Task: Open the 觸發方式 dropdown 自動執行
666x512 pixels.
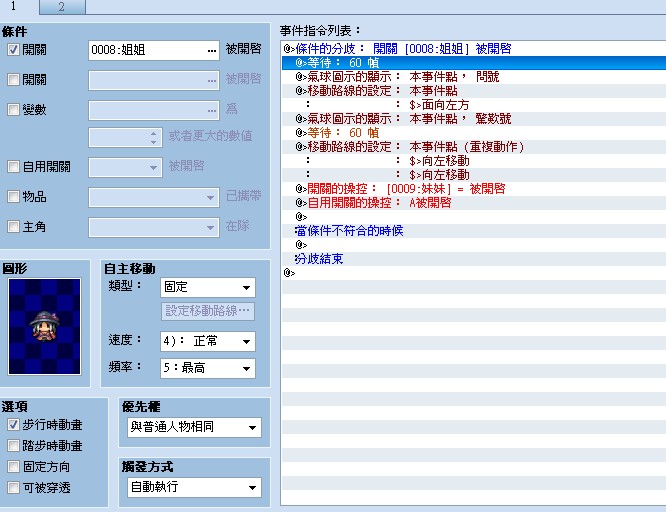Action: [x=194, y=487]
